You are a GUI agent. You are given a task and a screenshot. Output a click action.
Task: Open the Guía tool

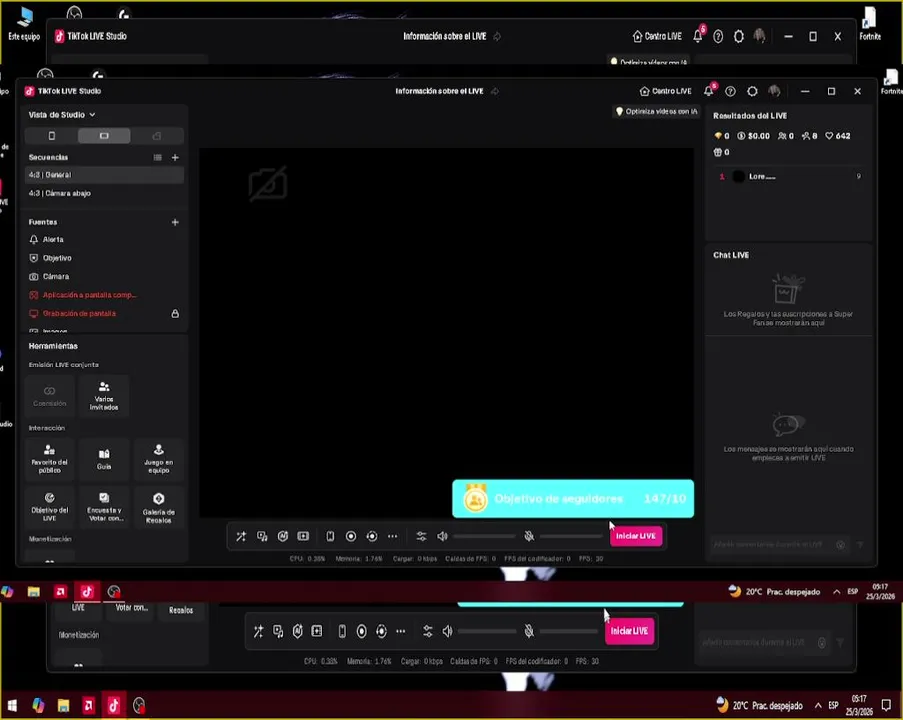click(x=104, y=459)
